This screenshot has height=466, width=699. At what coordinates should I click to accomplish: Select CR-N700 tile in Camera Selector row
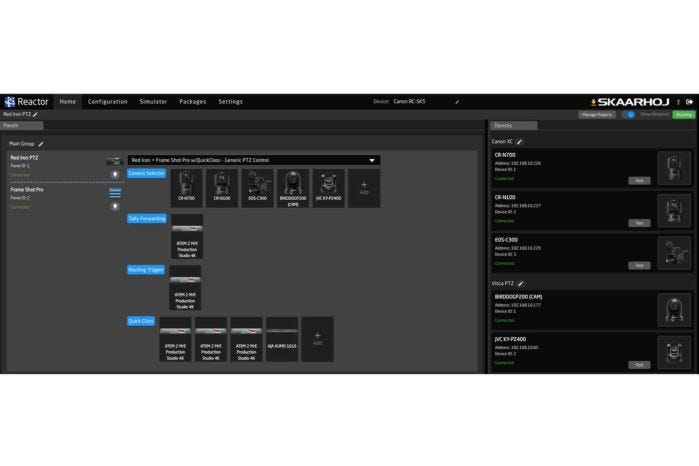[x=186, y=188]
